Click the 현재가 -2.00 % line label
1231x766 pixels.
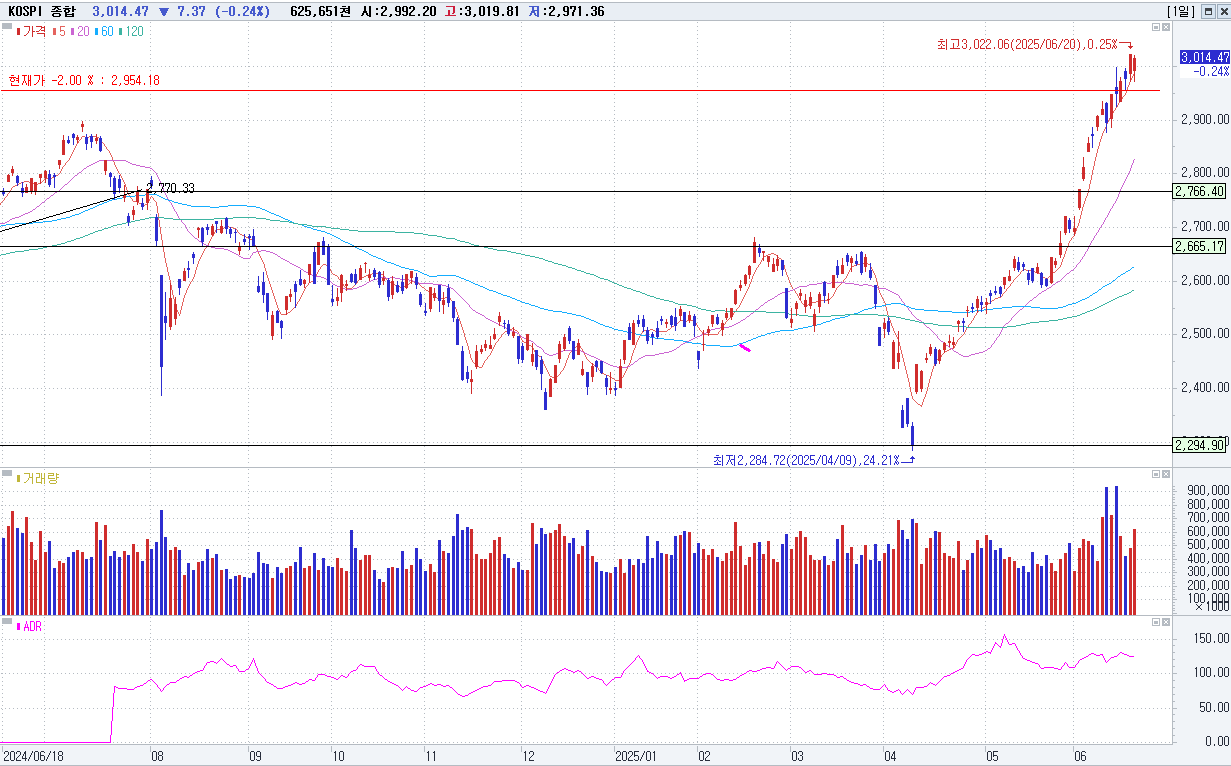pos(84,80)
